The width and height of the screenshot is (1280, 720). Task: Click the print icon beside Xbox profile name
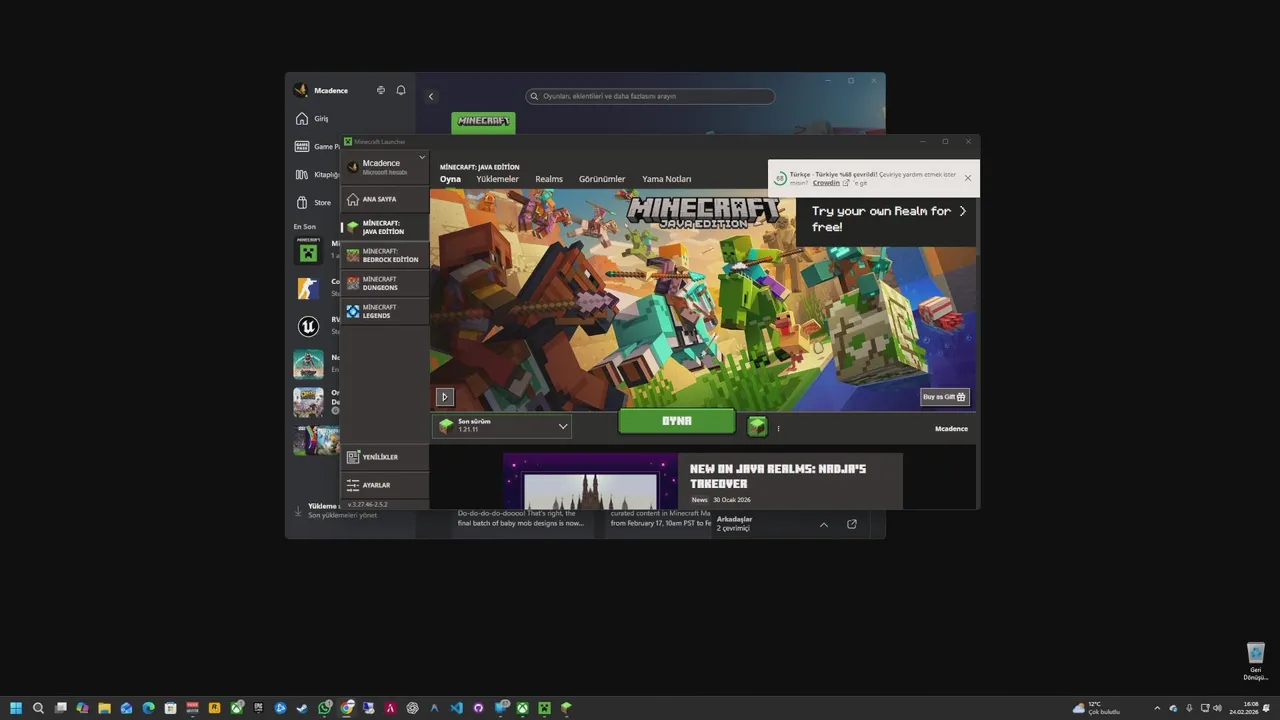[380, 90]
